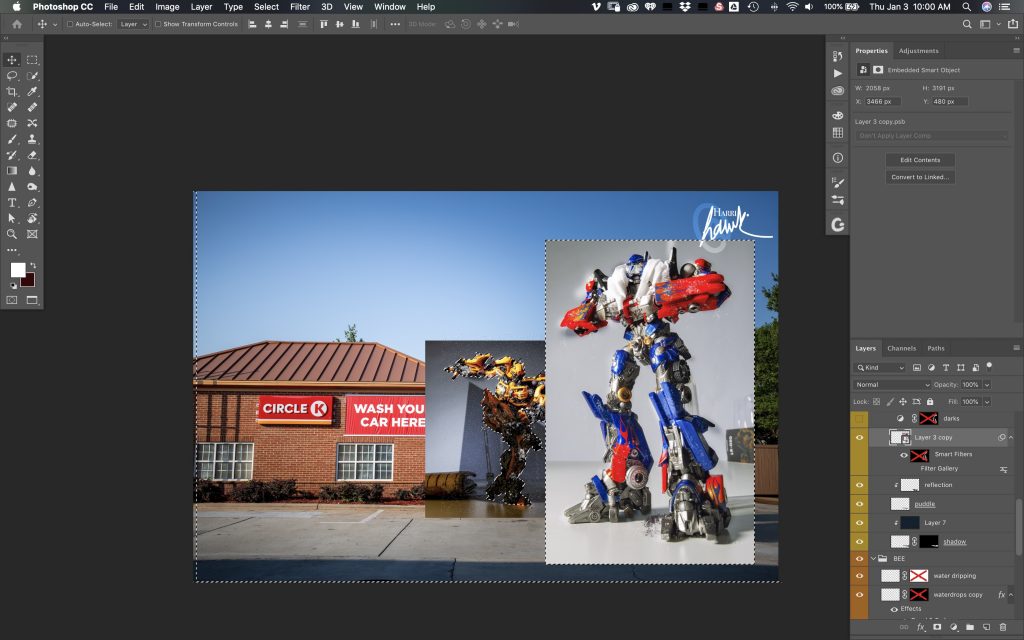Click the Convert to Linked button
Screen dimensions: 1024x640
tap(920, 177)
